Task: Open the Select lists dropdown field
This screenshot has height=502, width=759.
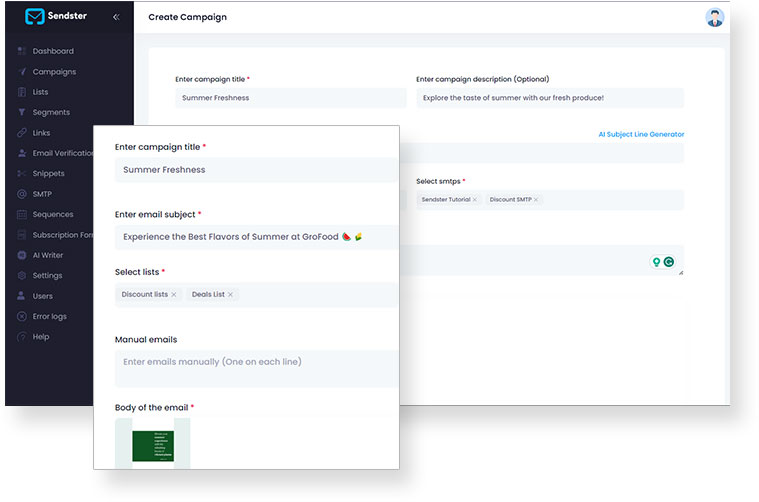Action: (x=256, y=294)
